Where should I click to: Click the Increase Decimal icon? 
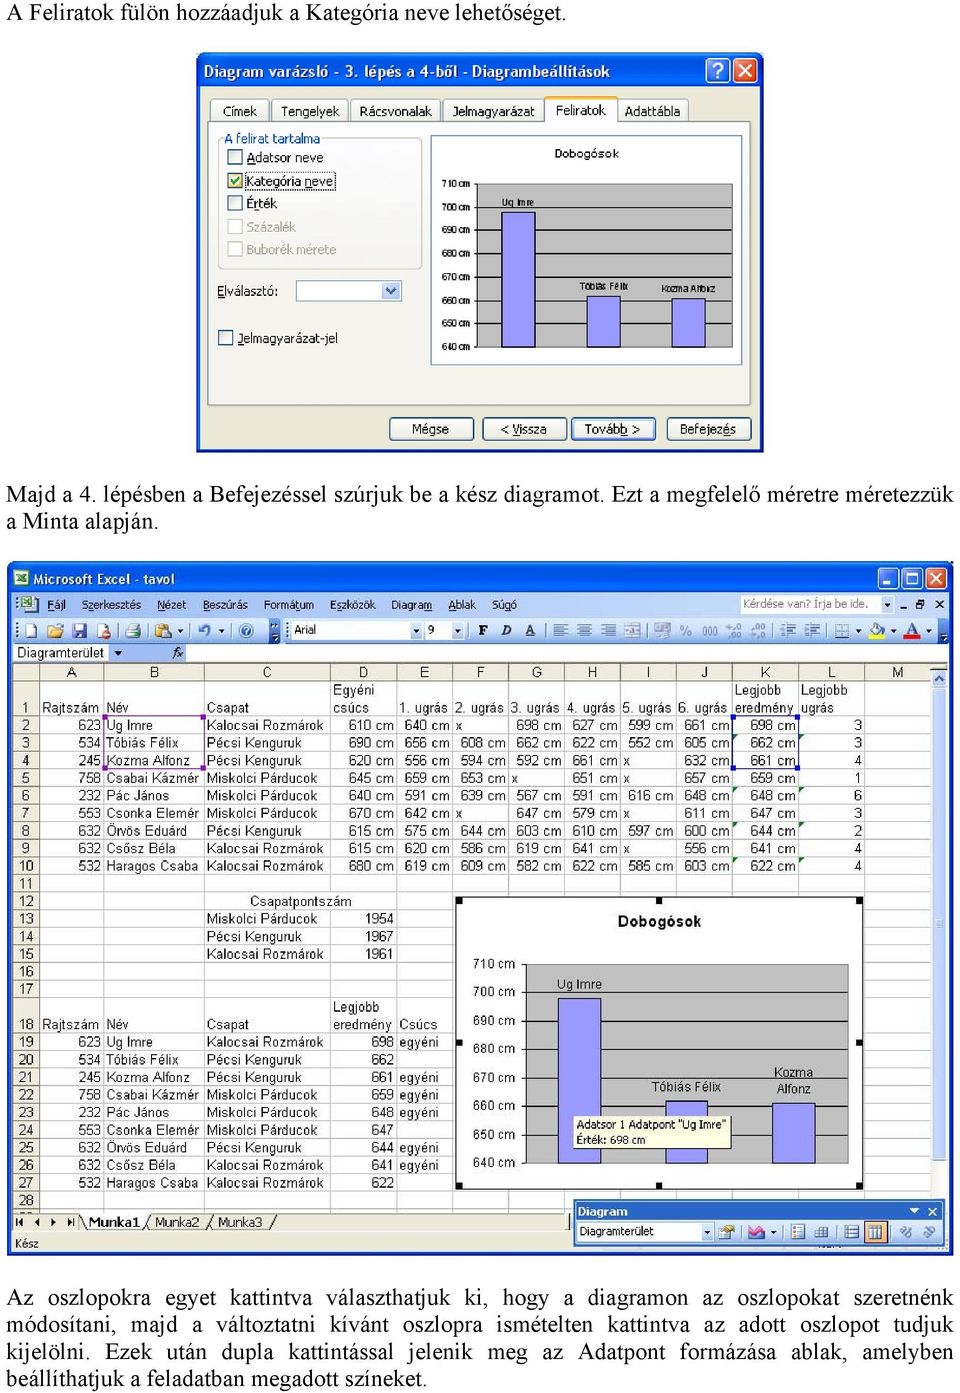click(734, 630)
